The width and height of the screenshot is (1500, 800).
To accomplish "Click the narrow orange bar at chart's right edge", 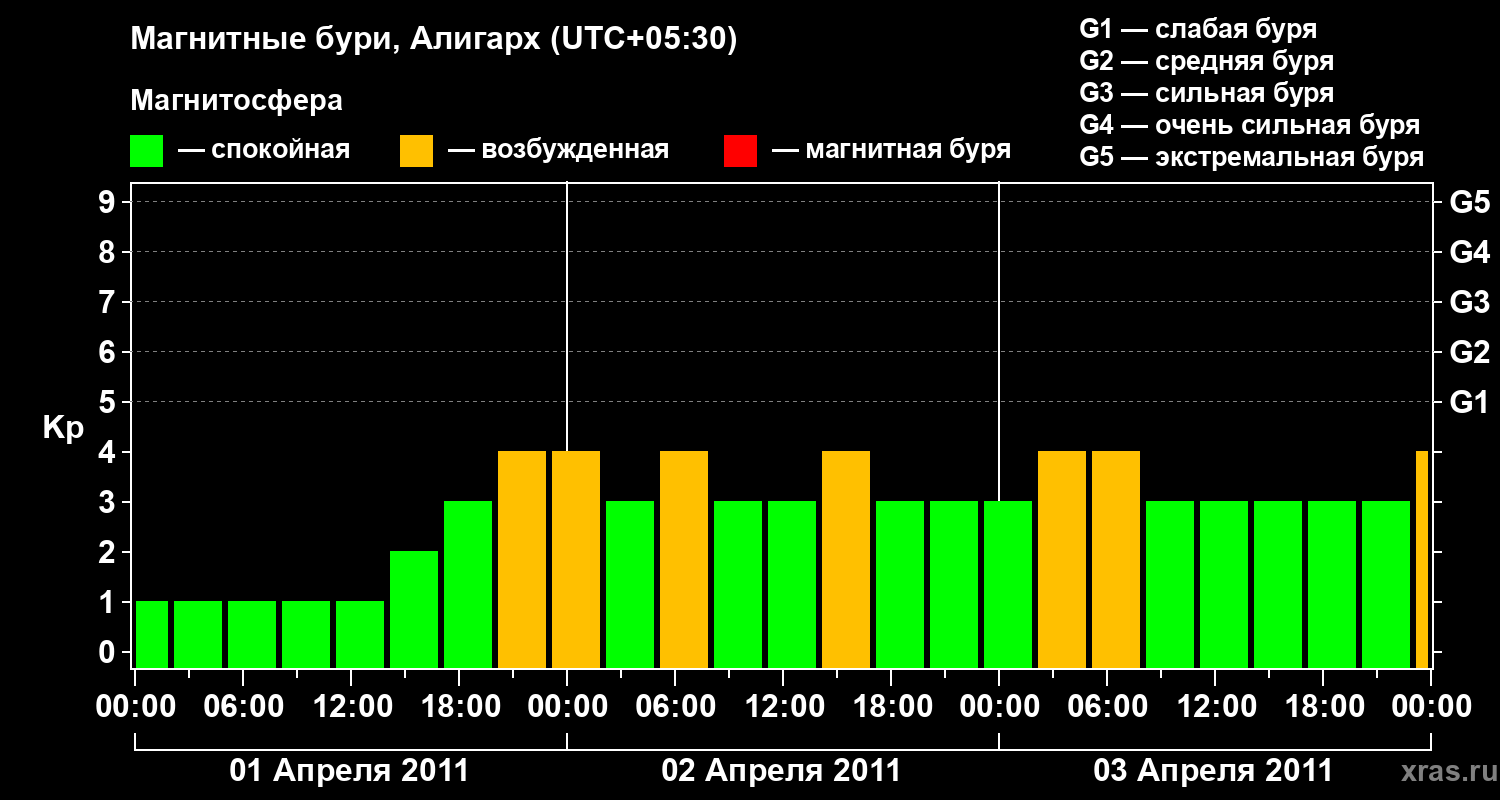I will (x=1422, y=559).
